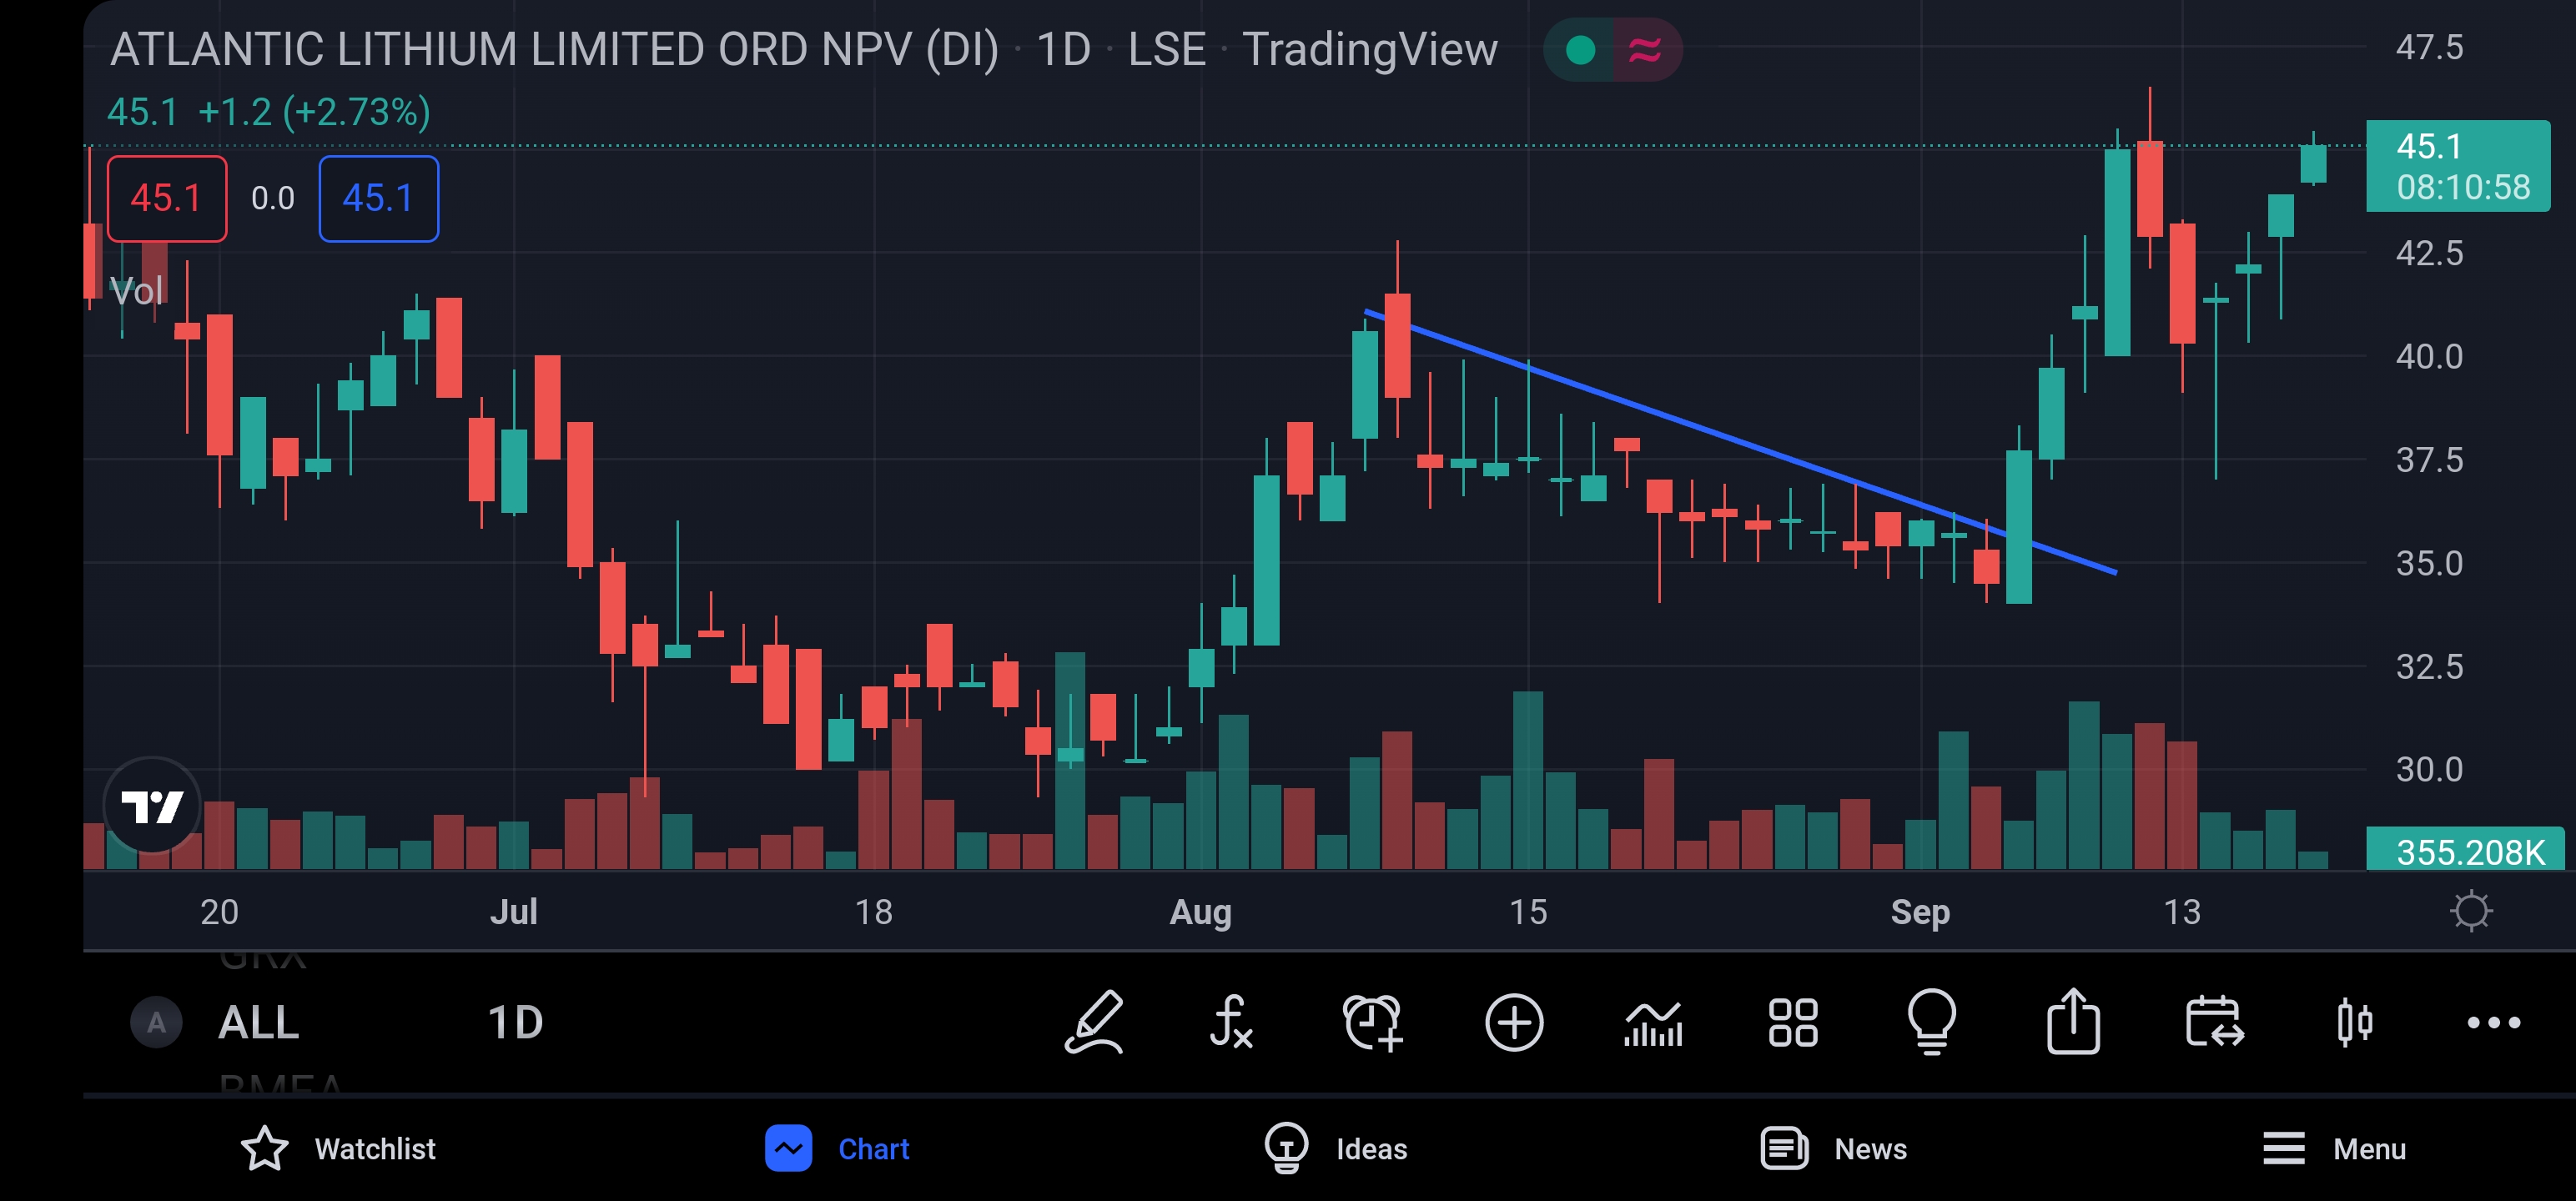The height and width of the screenshot is (1201, 2576).
Task: Open the Menu tab
Action: pyautogui.click(x=2335, y=1148)
